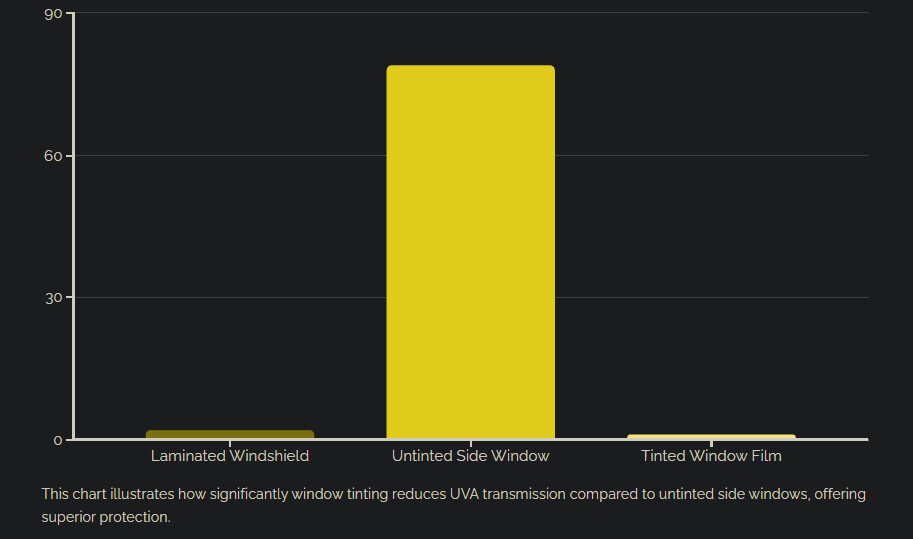This screenshot has width=913, height=539.
Task: Click the y-axis tick mark beside 60
Action: pos(70,156)
